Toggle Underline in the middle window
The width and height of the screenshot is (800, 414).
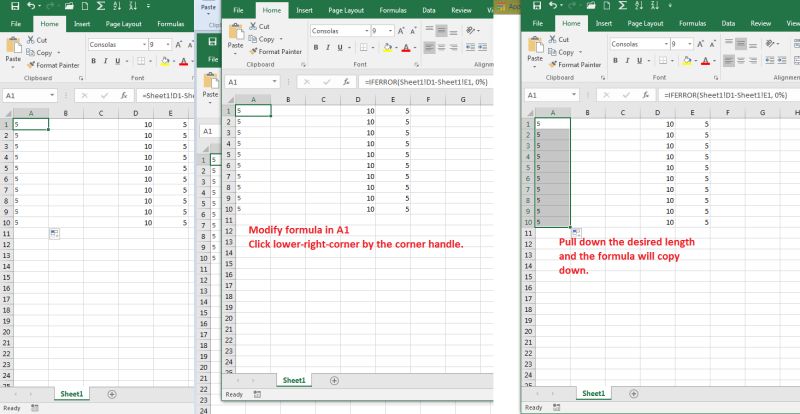point(340,47)
